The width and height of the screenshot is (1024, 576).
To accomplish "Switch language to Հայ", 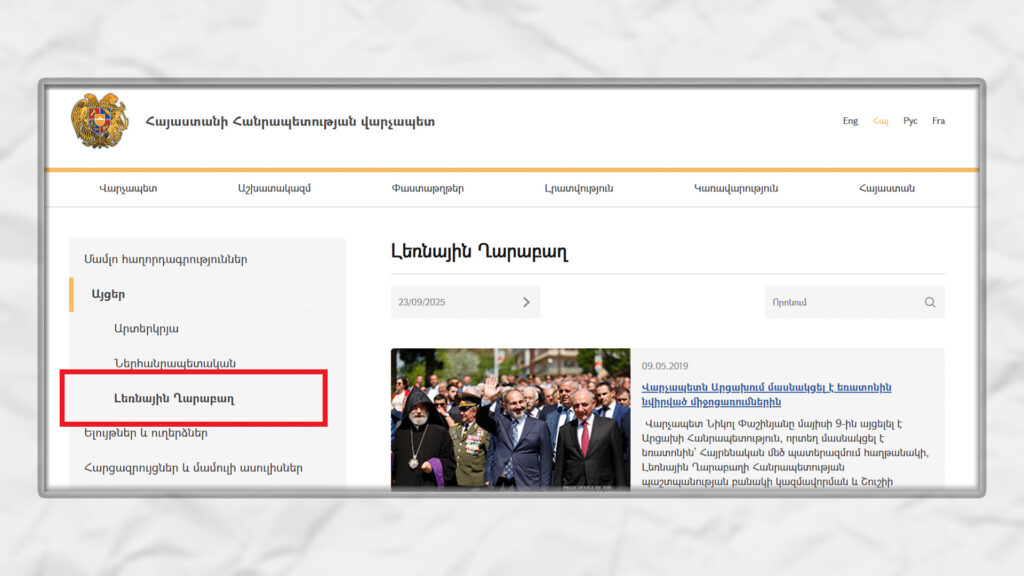I will tap(880, 121).
